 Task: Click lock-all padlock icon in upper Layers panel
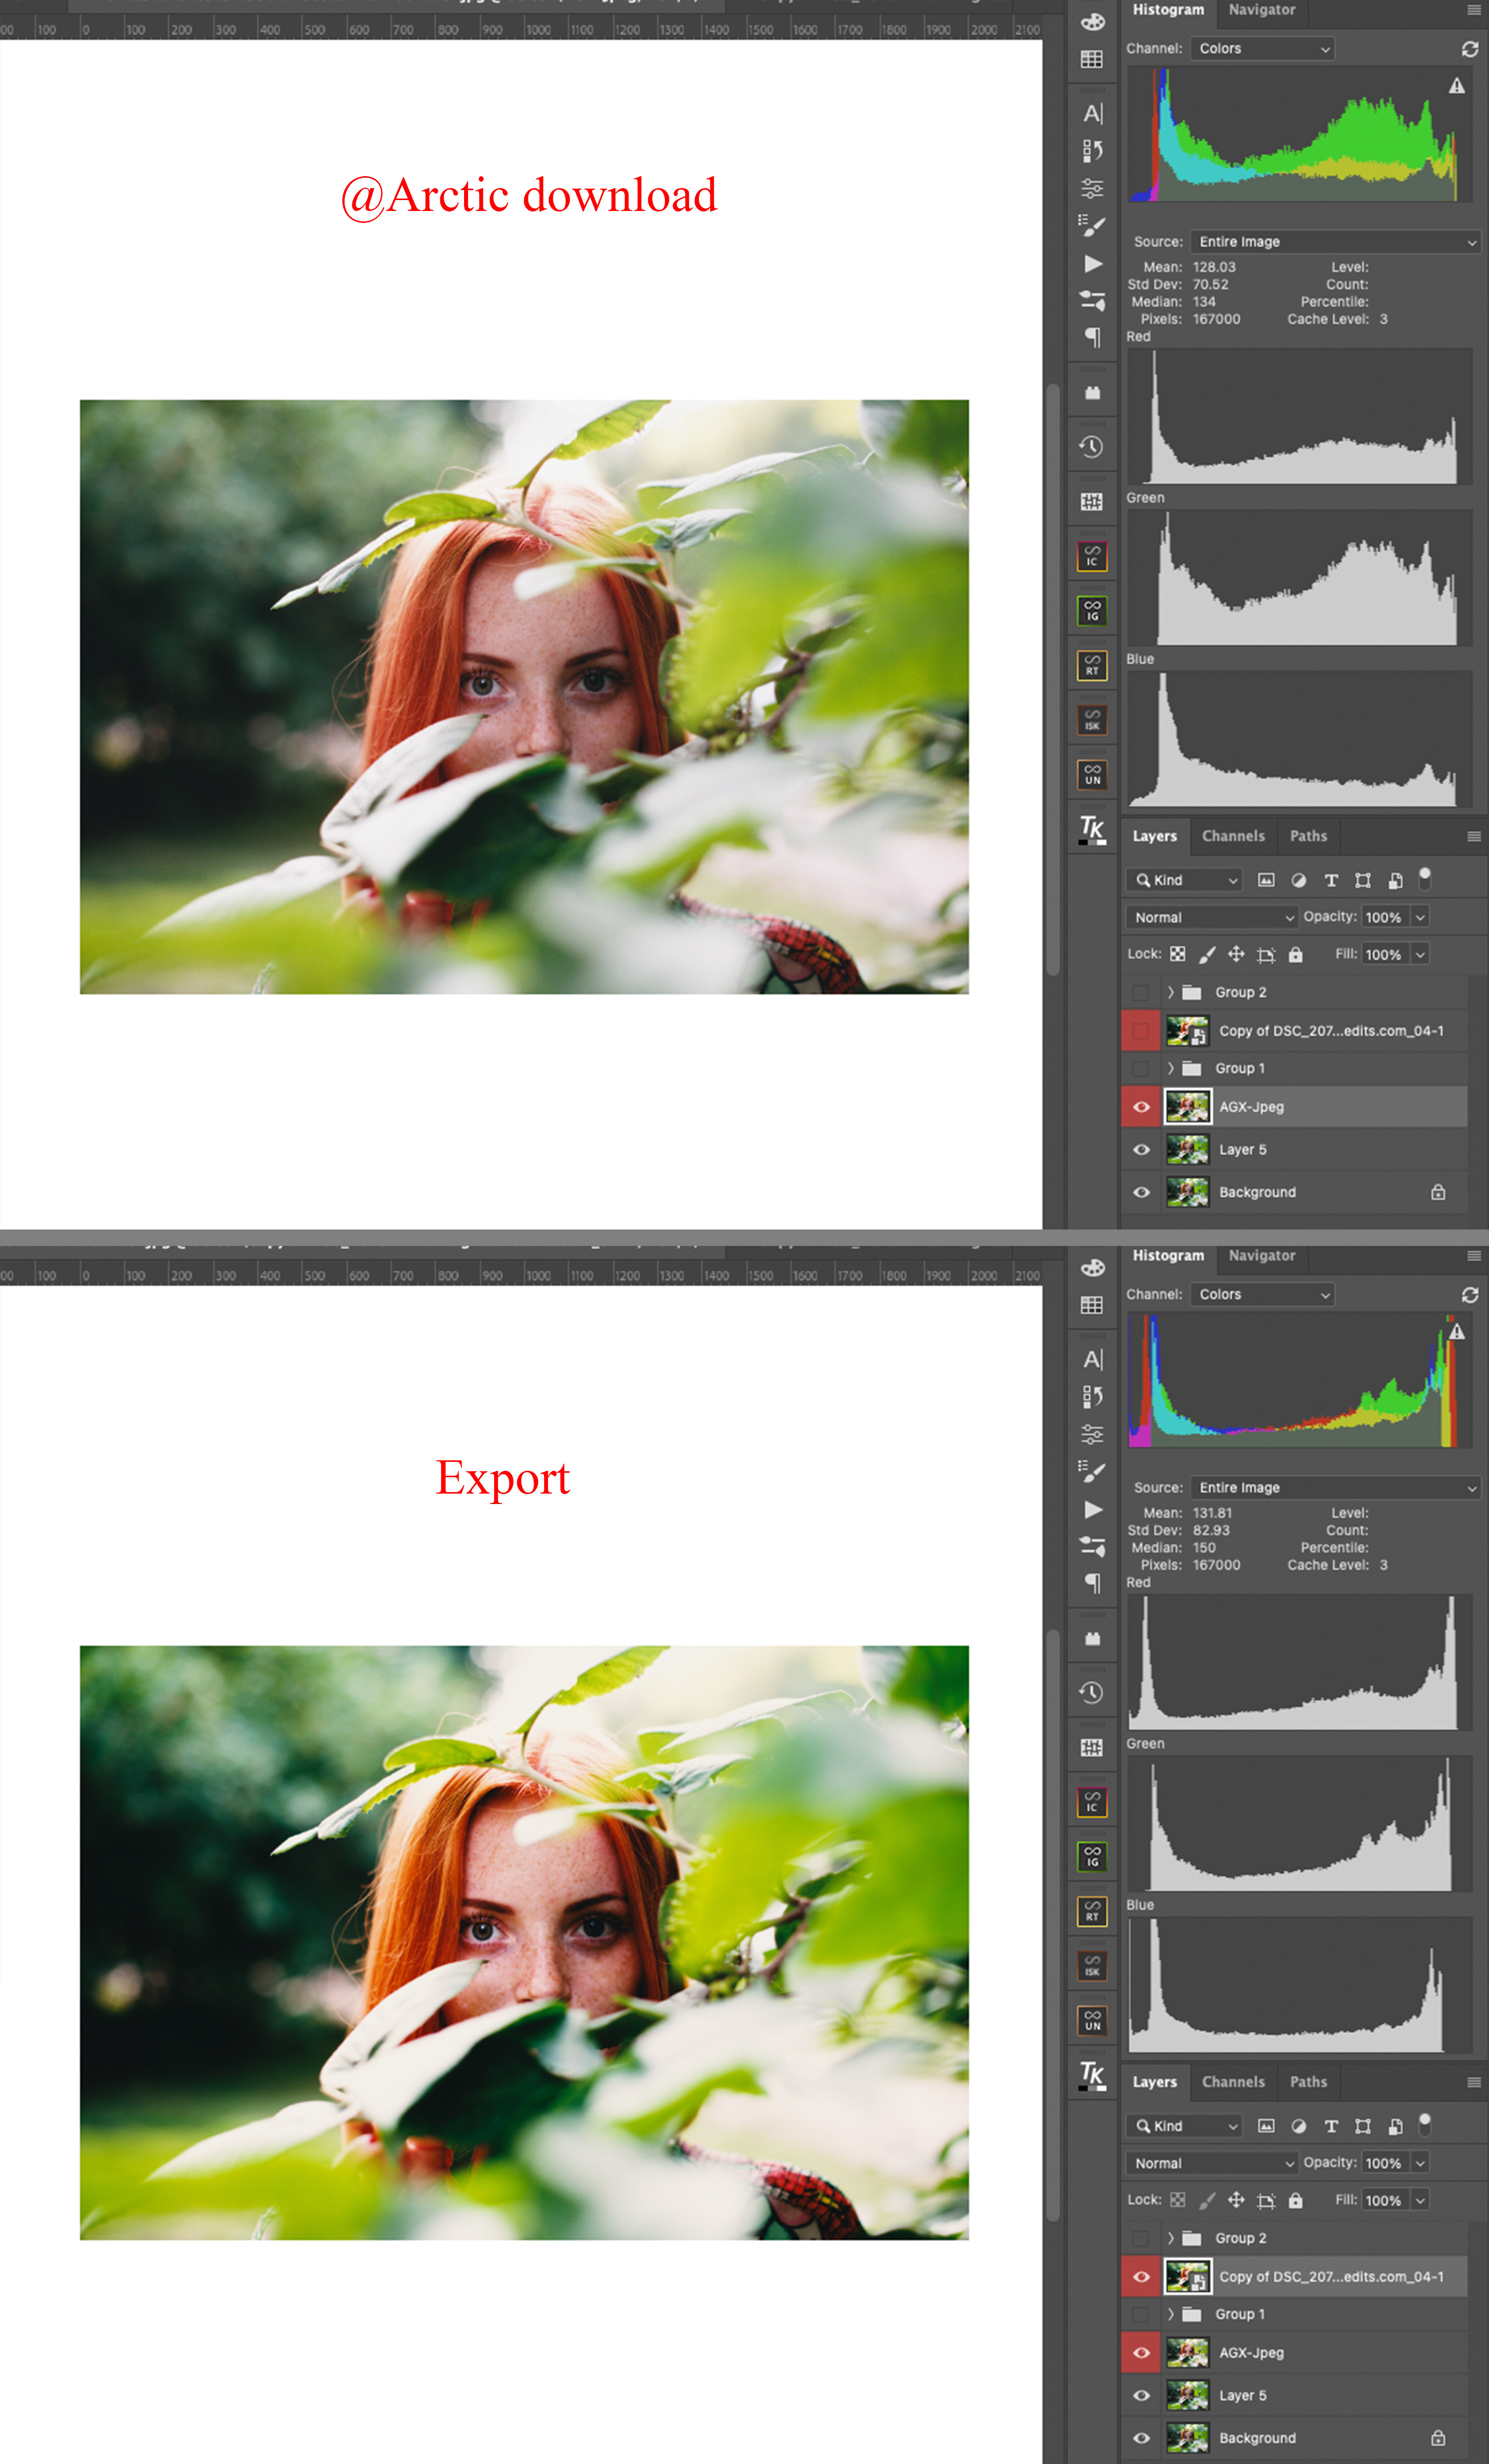(x=1295, y=954)
